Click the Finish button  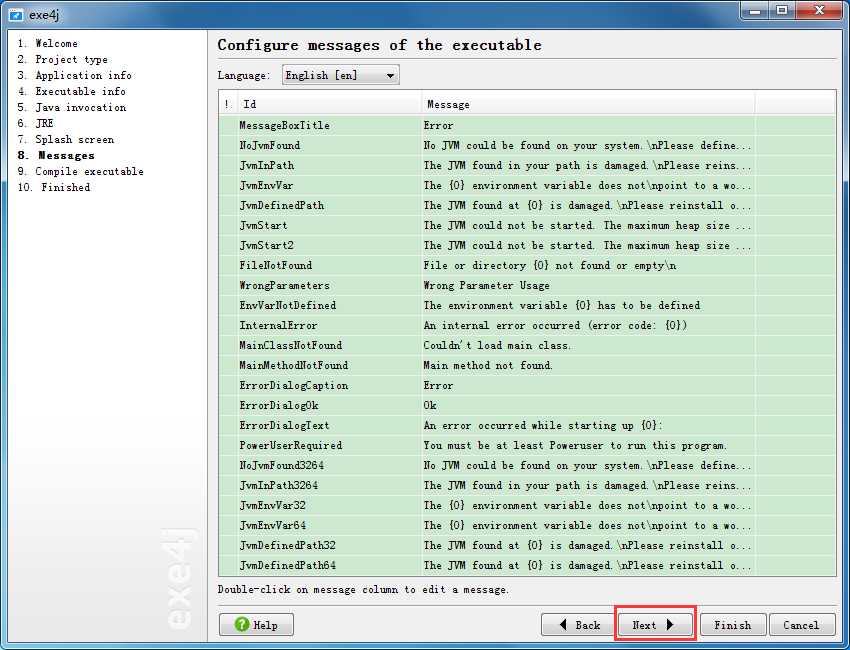coord(733,625)
